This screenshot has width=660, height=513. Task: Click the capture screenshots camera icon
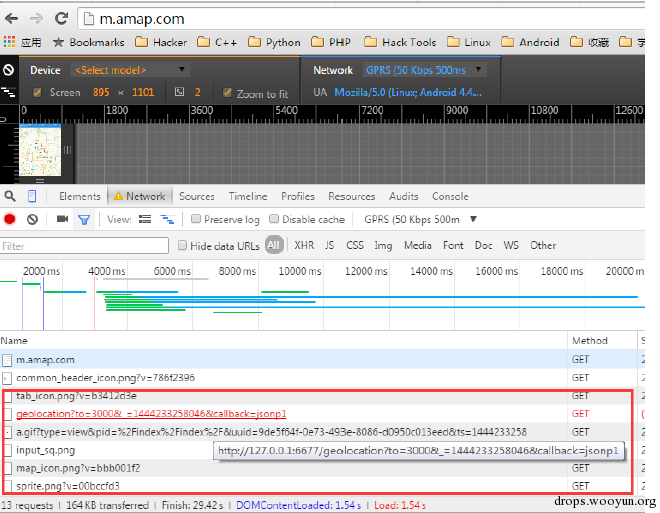pyautogui.click(x=62, y=219)
